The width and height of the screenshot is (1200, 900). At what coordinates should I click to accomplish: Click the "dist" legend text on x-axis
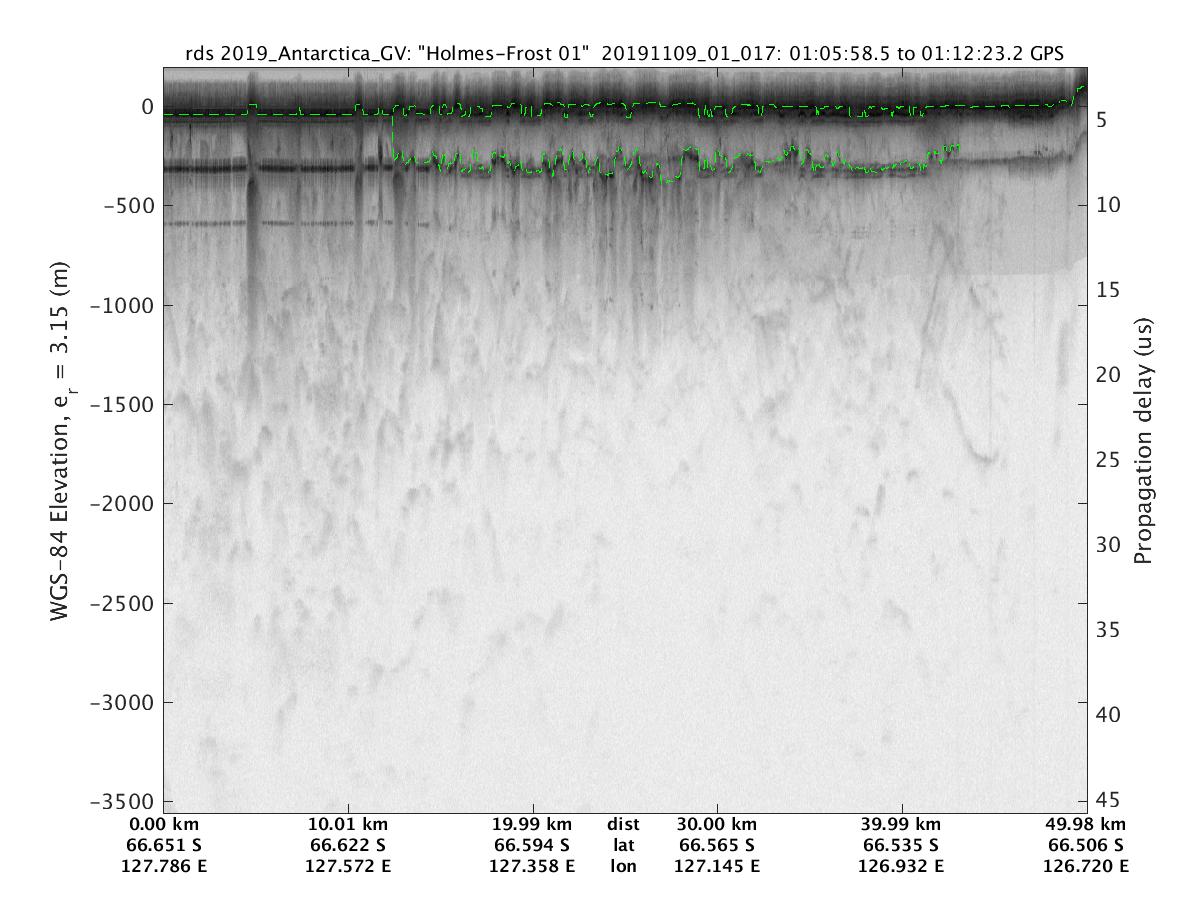tap(624, 824)
